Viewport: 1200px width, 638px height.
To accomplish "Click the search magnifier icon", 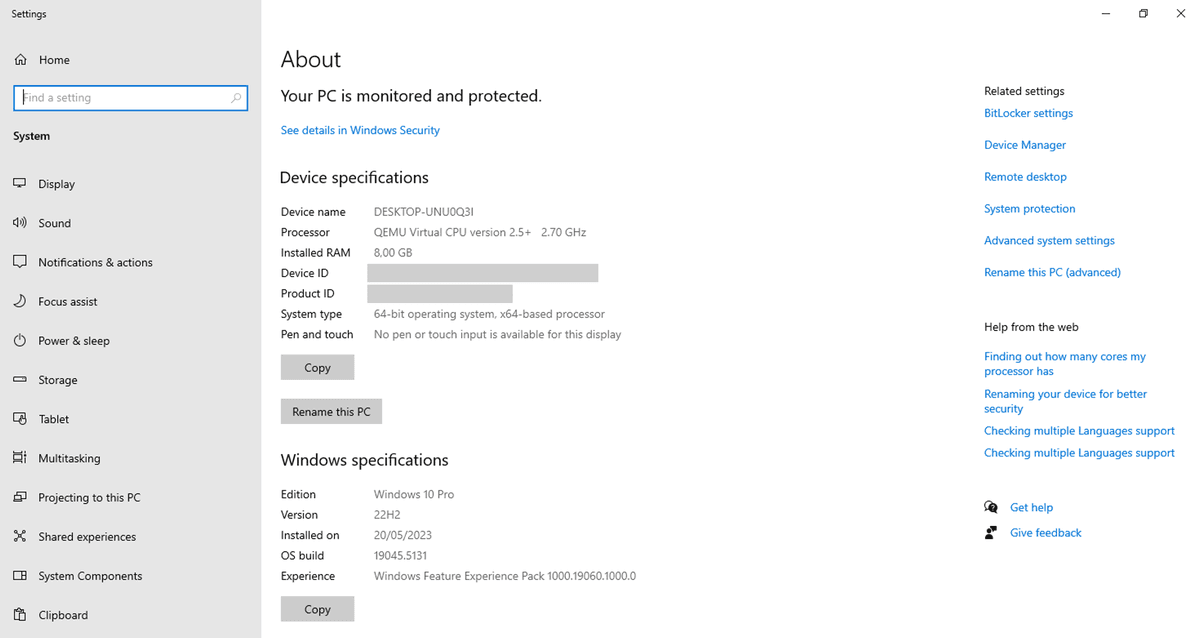I will 236,98.
